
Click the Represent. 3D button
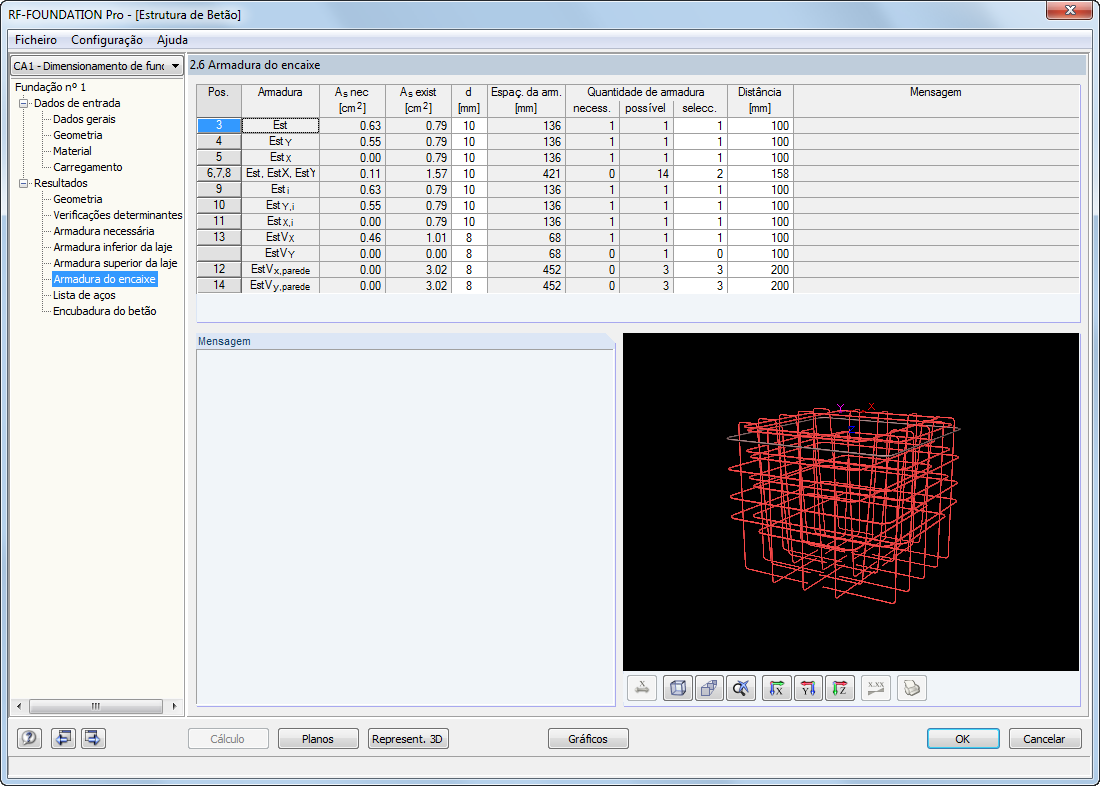point(408,738)
